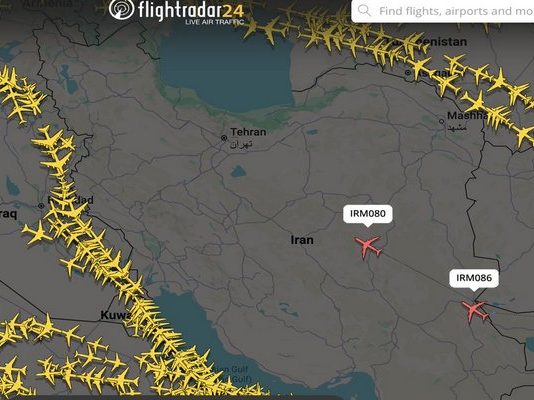534x400 pixels.
Task: Click the Mashhad city marker
Action: 442,121
